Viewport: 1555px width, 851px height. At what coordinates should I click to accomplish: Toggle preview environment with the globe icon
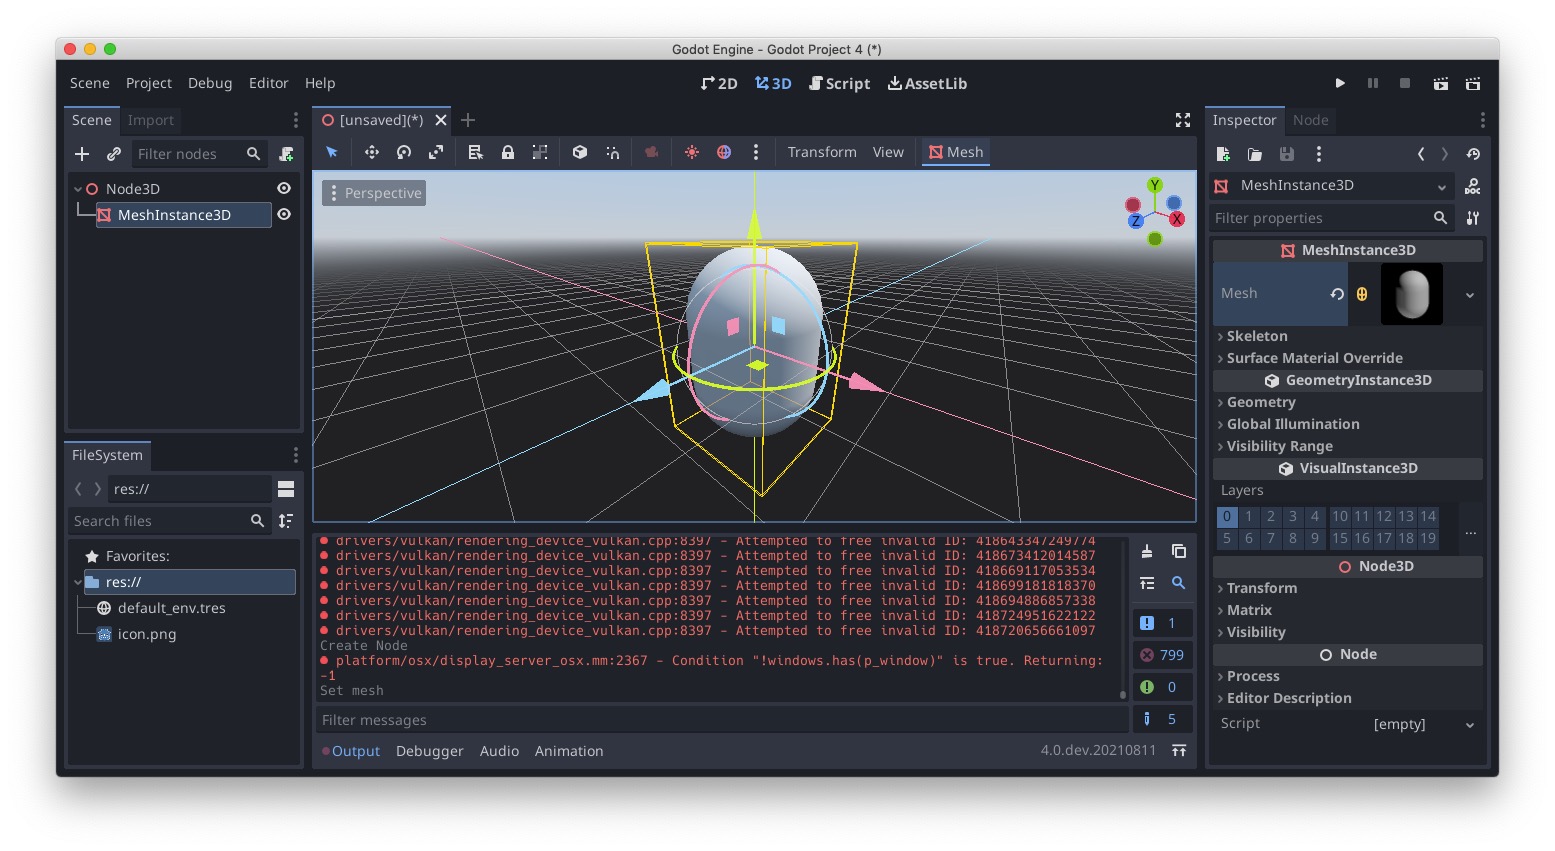pos(723,152)
